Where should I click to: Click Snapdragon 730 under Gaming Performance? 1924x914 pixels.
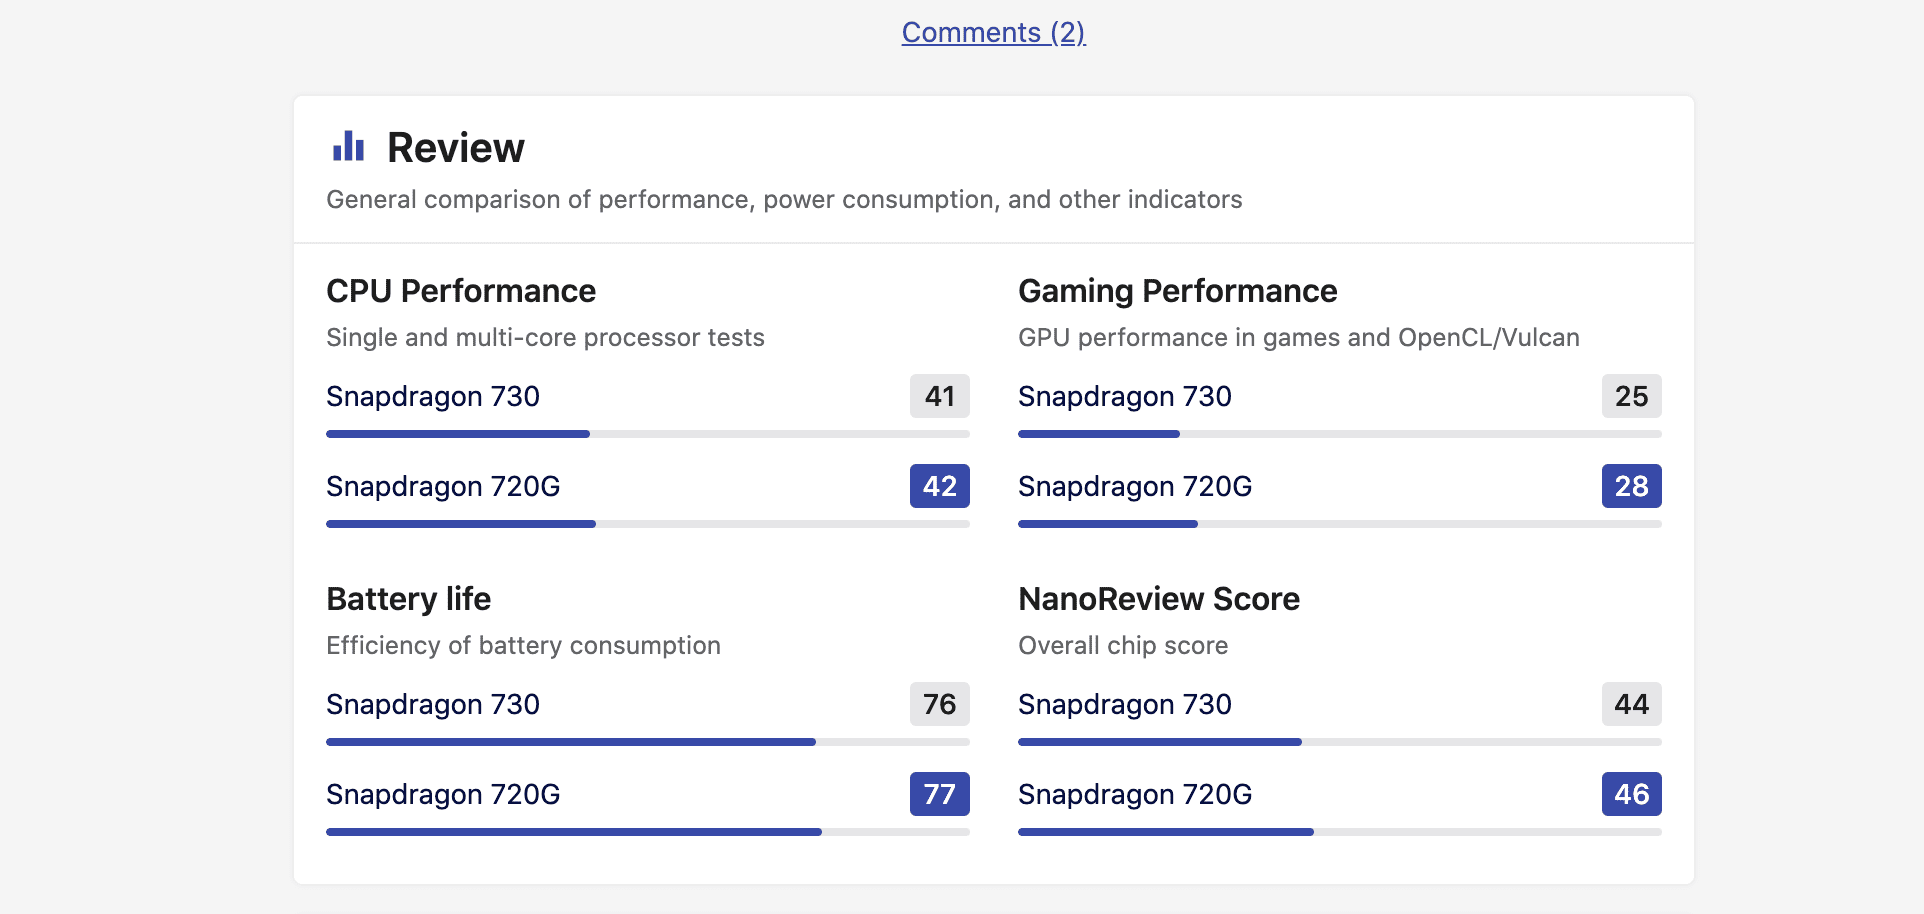tap(1125, 396)
